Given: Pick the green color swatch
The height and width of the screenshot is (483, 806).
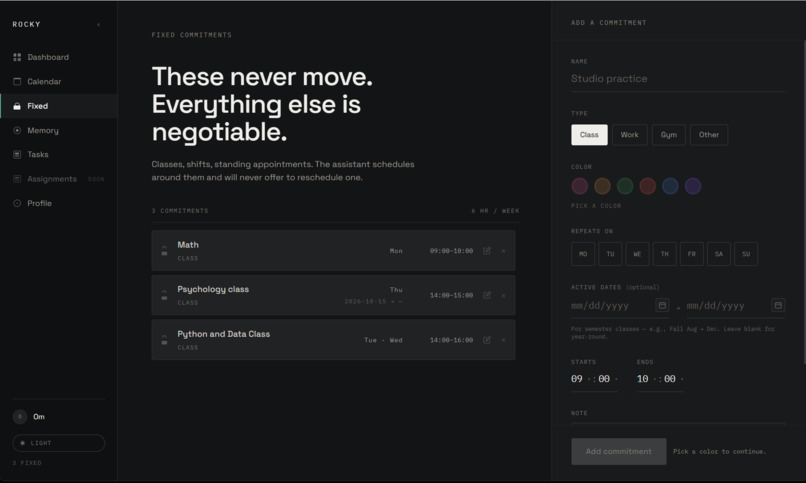Looking at the screenshot, I should tap(625, 186).
